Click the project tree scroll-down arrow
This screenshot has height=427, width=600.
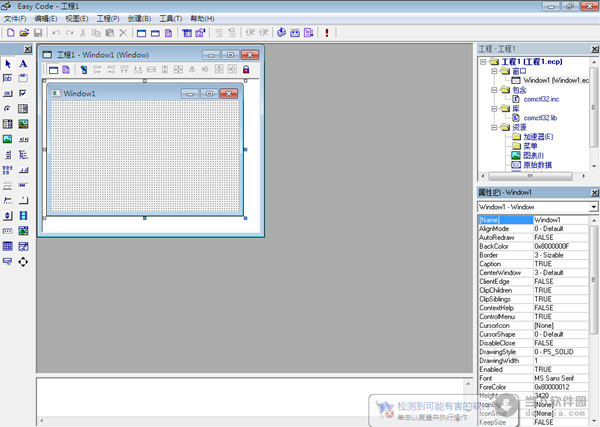click(x=594, y=166)
